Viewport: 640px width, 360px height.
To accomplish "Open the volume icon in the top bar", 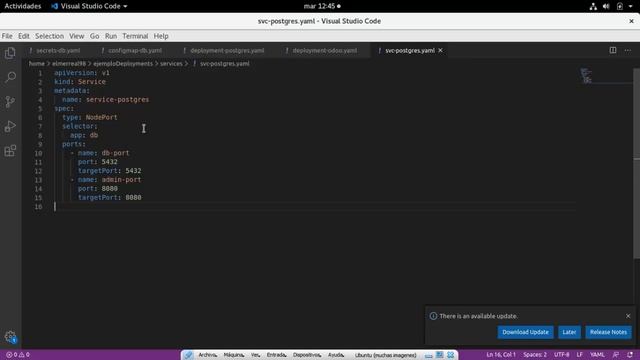I will point(606,6).
